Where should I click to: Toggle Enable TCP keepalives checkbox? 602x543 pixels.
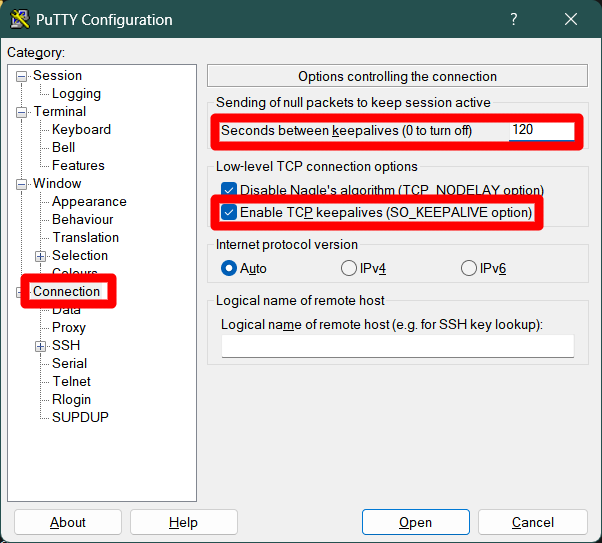pos(228,212)
